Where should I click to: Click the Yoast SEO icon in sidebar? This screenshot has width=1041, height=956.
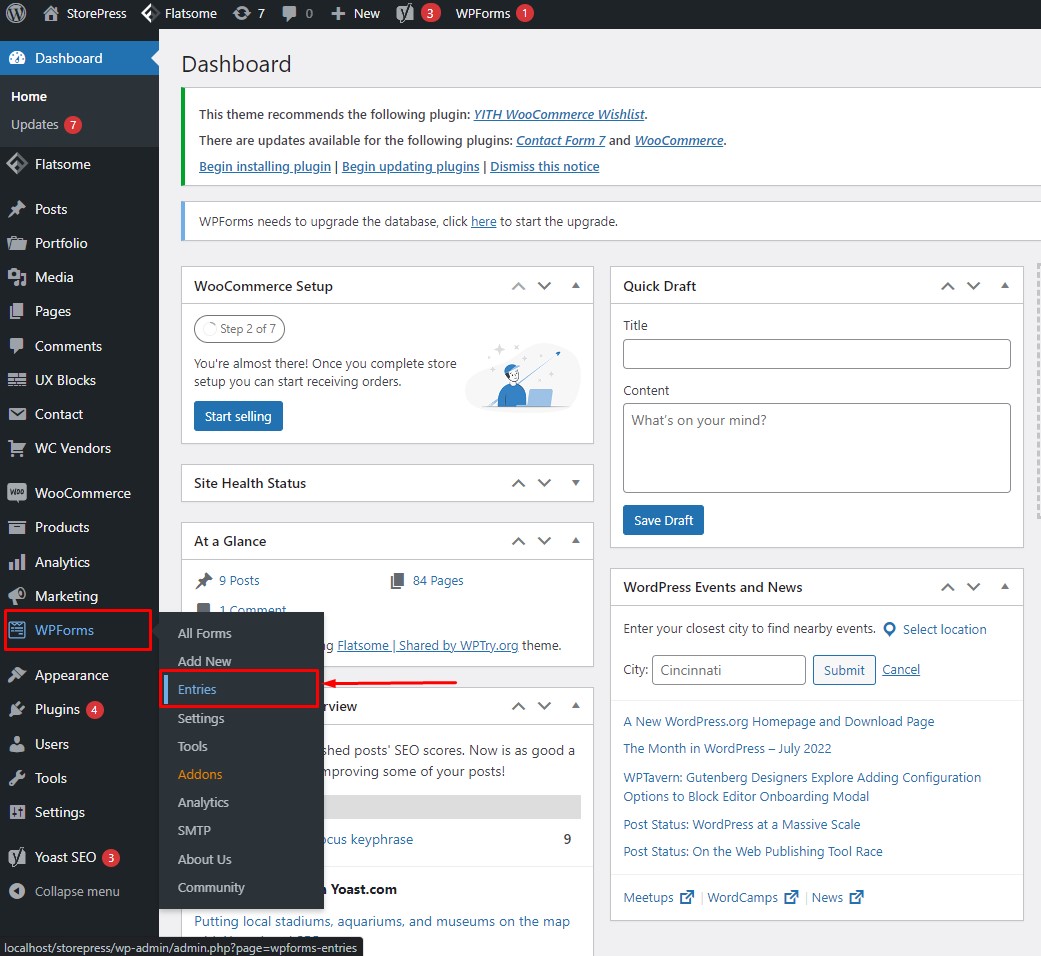tap(17, 857)
